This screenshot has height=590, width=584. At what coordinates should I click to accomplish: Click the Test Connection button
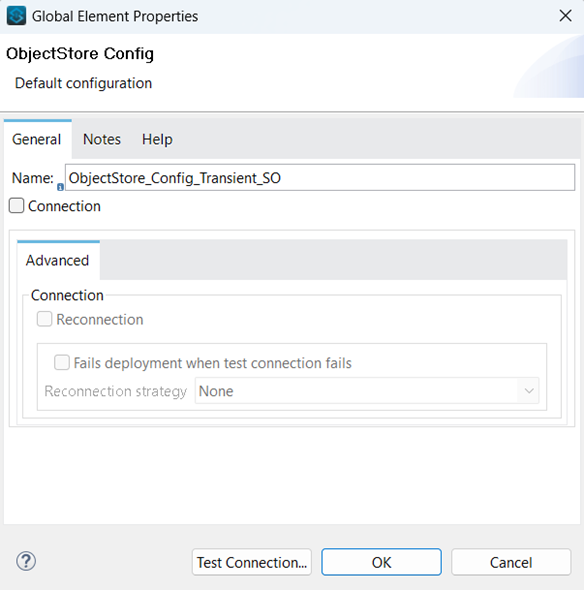(x=252, y=562)
